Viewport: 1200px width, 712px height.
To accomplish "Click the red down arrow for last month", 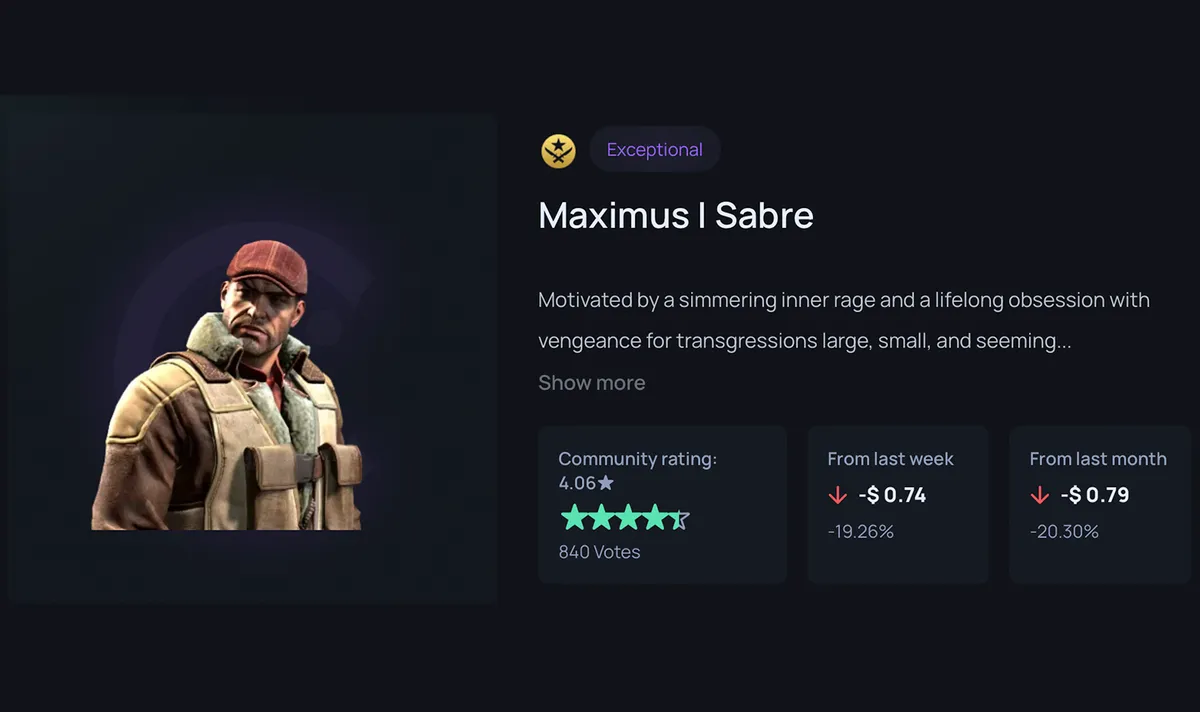I will click(x=1040, y=495).
